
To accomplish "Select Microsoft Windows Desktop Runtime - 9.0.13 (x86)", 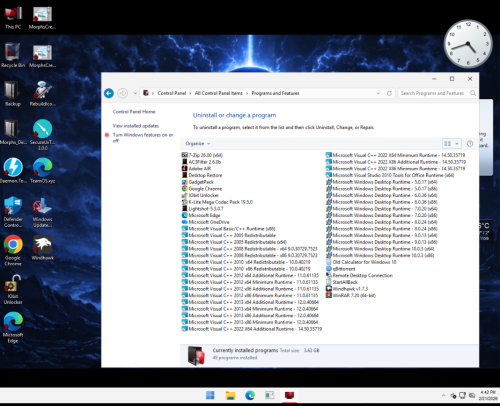I will (381, 242).
